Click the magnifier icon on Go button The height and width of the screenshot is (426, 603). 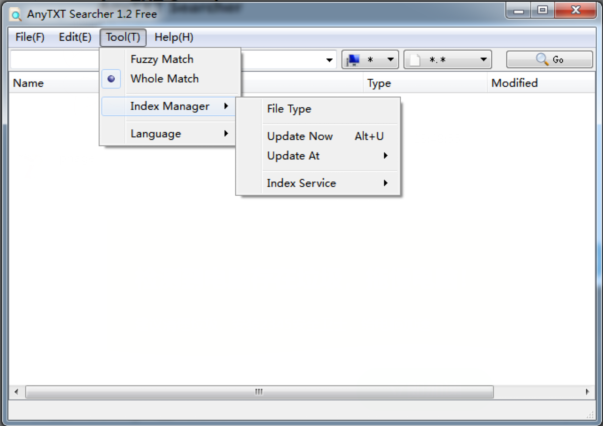point(542,59)
